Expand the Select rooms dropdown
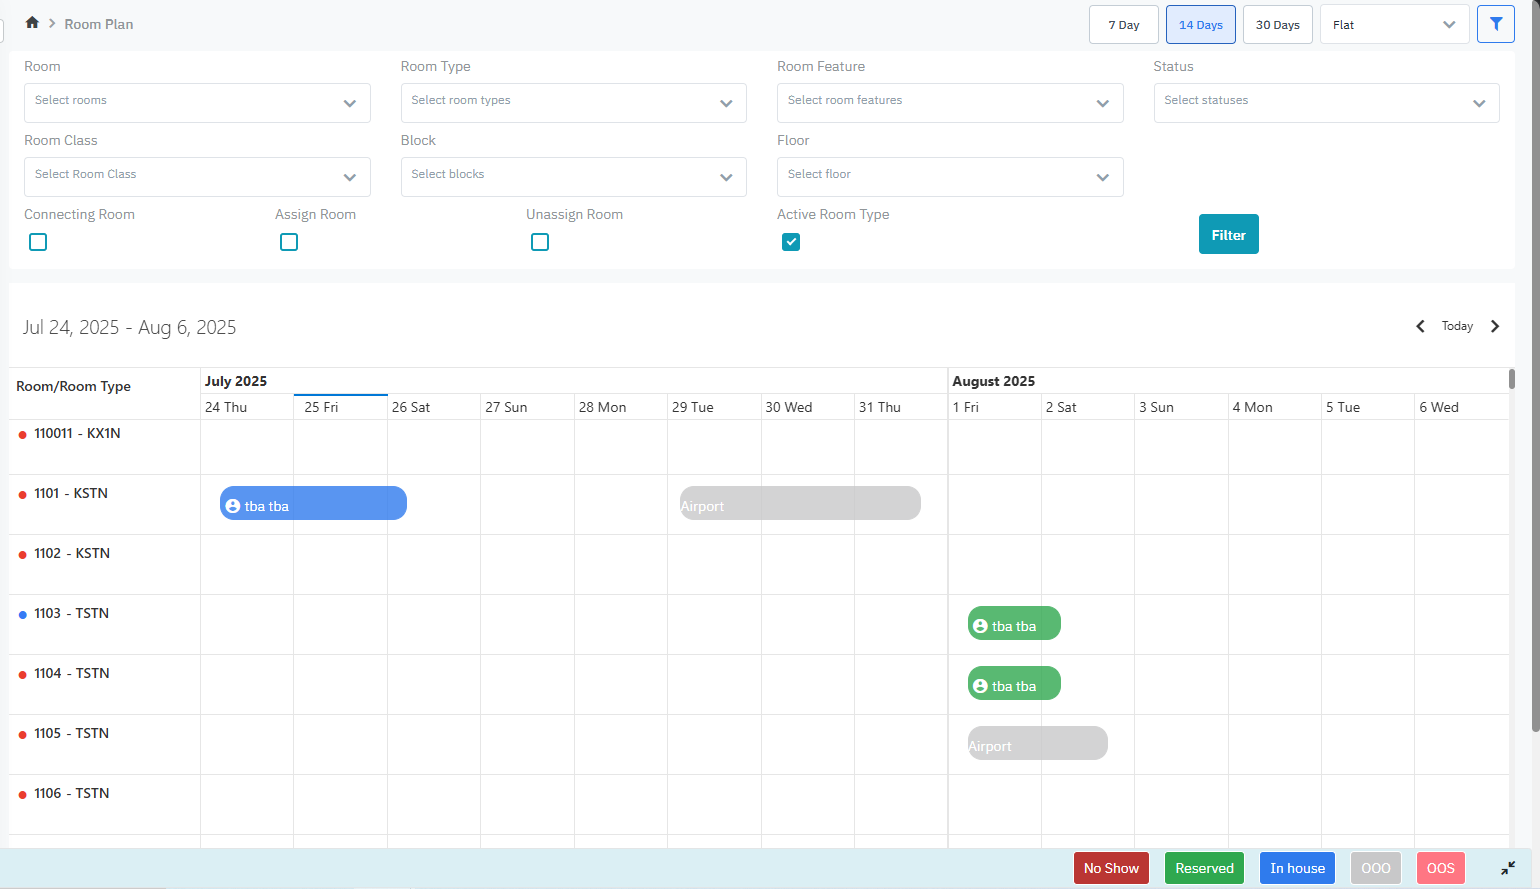Screen dimensions: 1540x889 (196, 103)
